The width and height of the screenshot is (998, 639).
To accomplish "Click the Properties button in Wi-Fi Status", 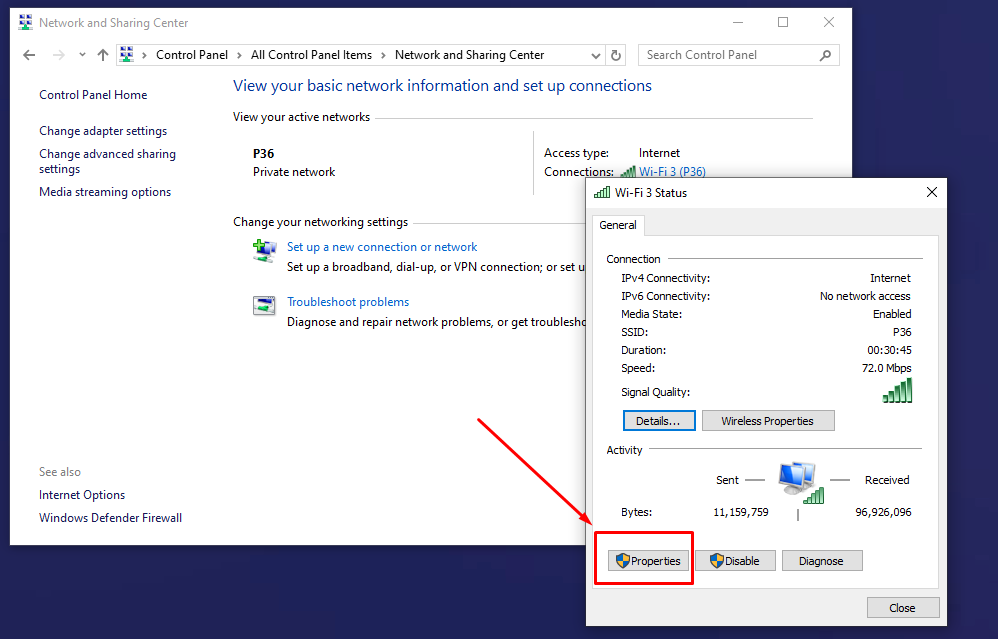I will tap(649, 561).
